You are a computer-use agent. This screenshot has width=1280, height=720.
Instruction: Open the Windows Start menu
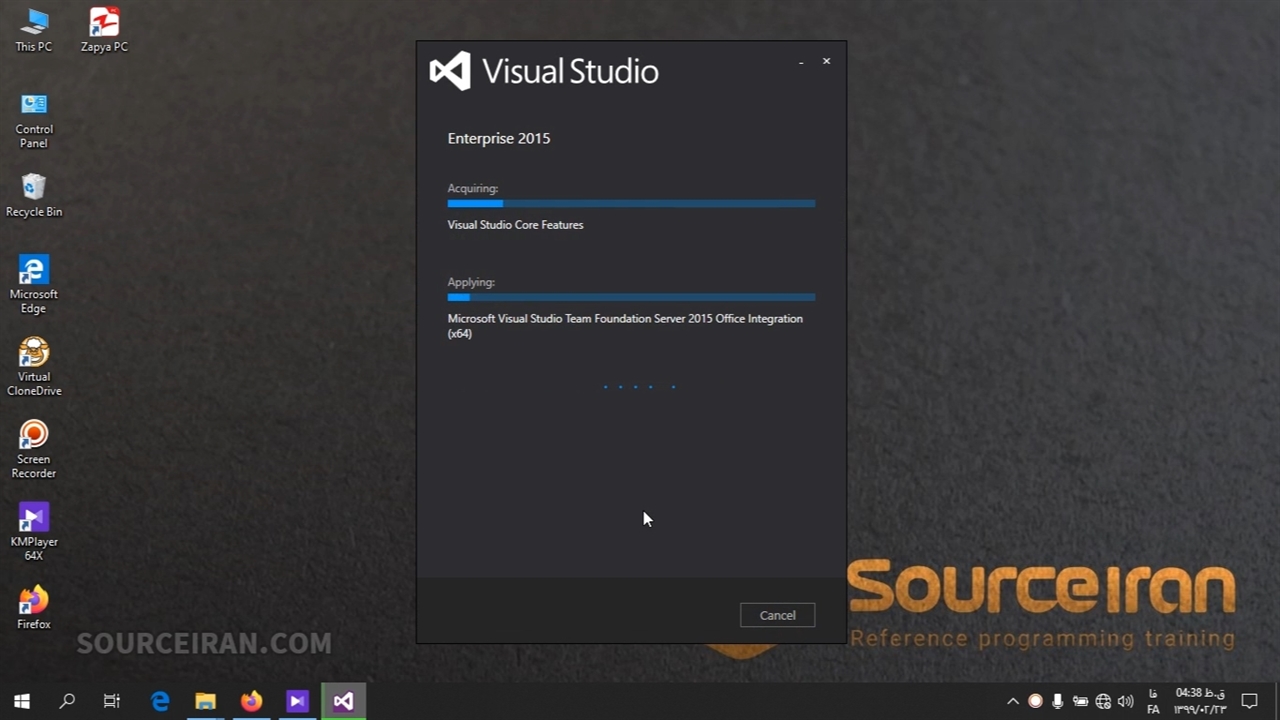click(x=22, y=701)
